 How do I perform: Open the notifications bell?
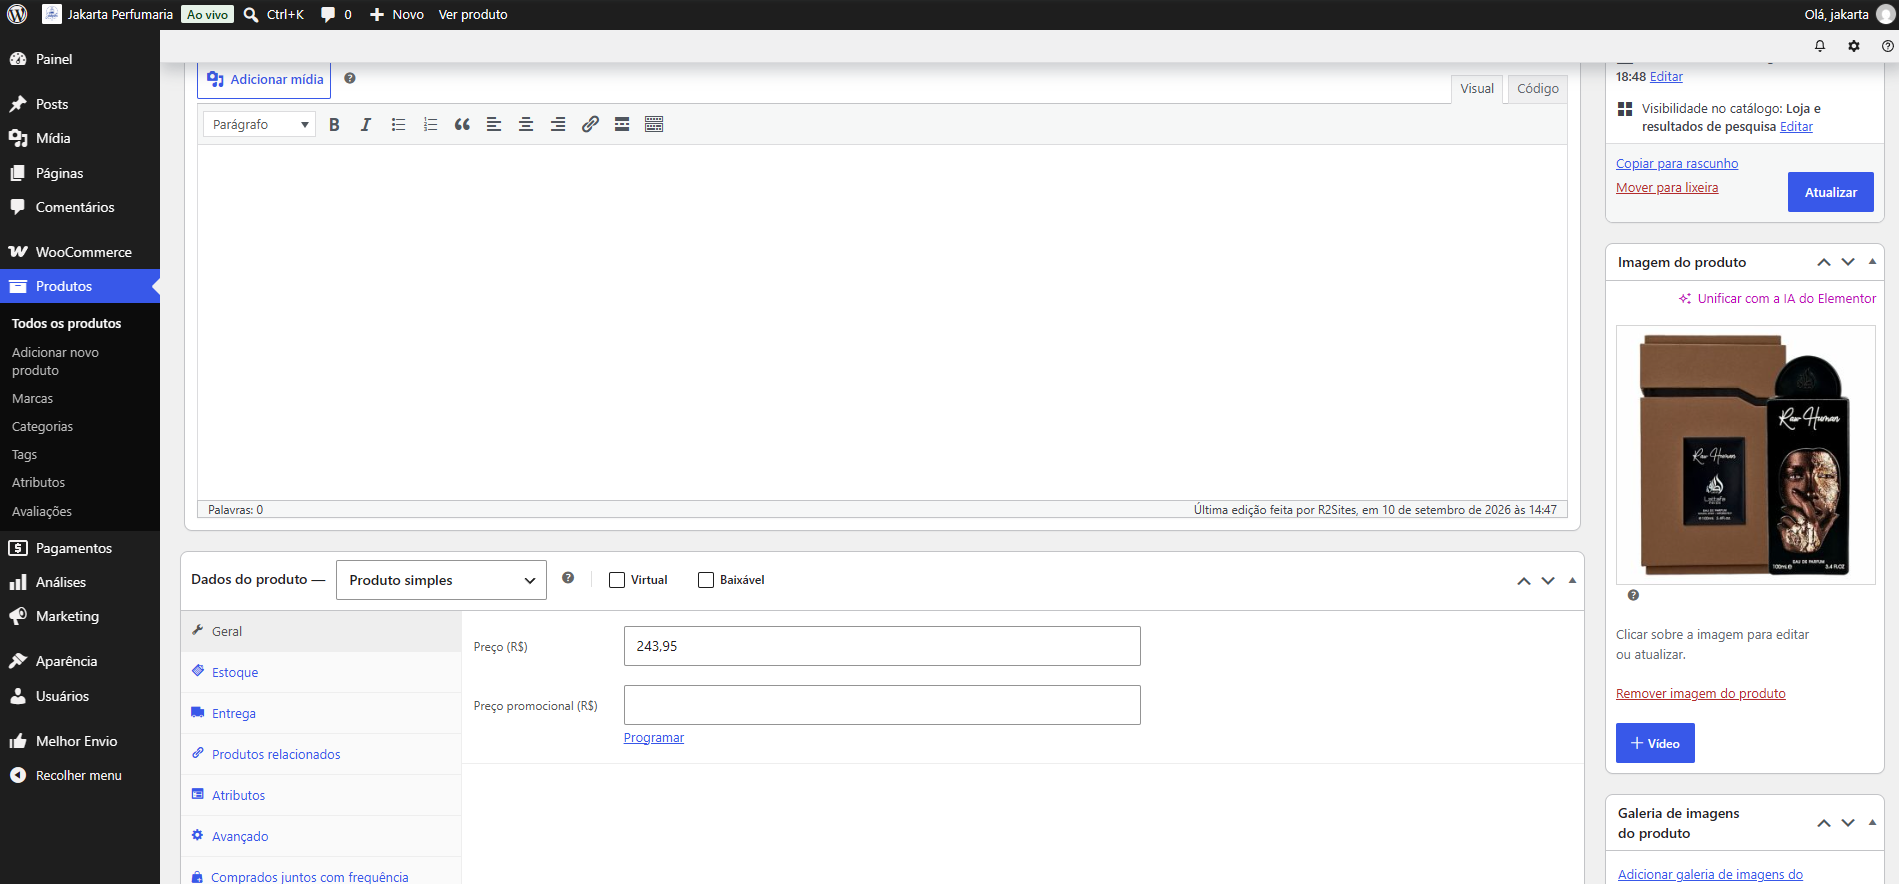(1820, 46)
